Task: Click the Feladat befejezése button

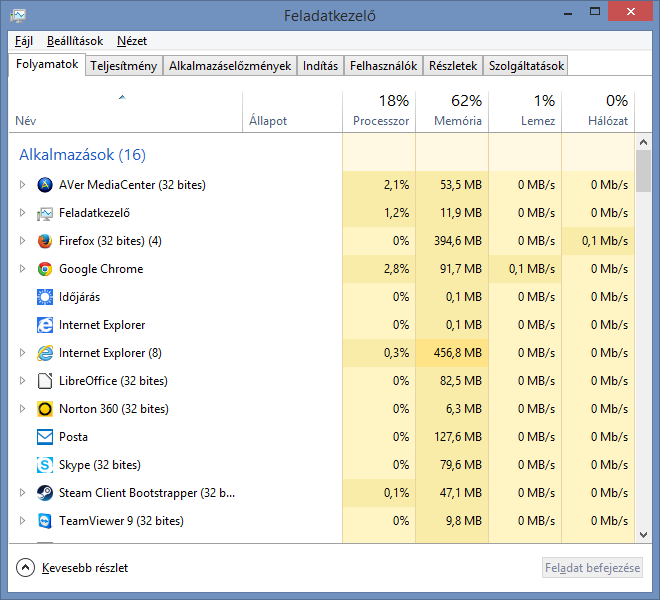Action: (x=592, y=568)
